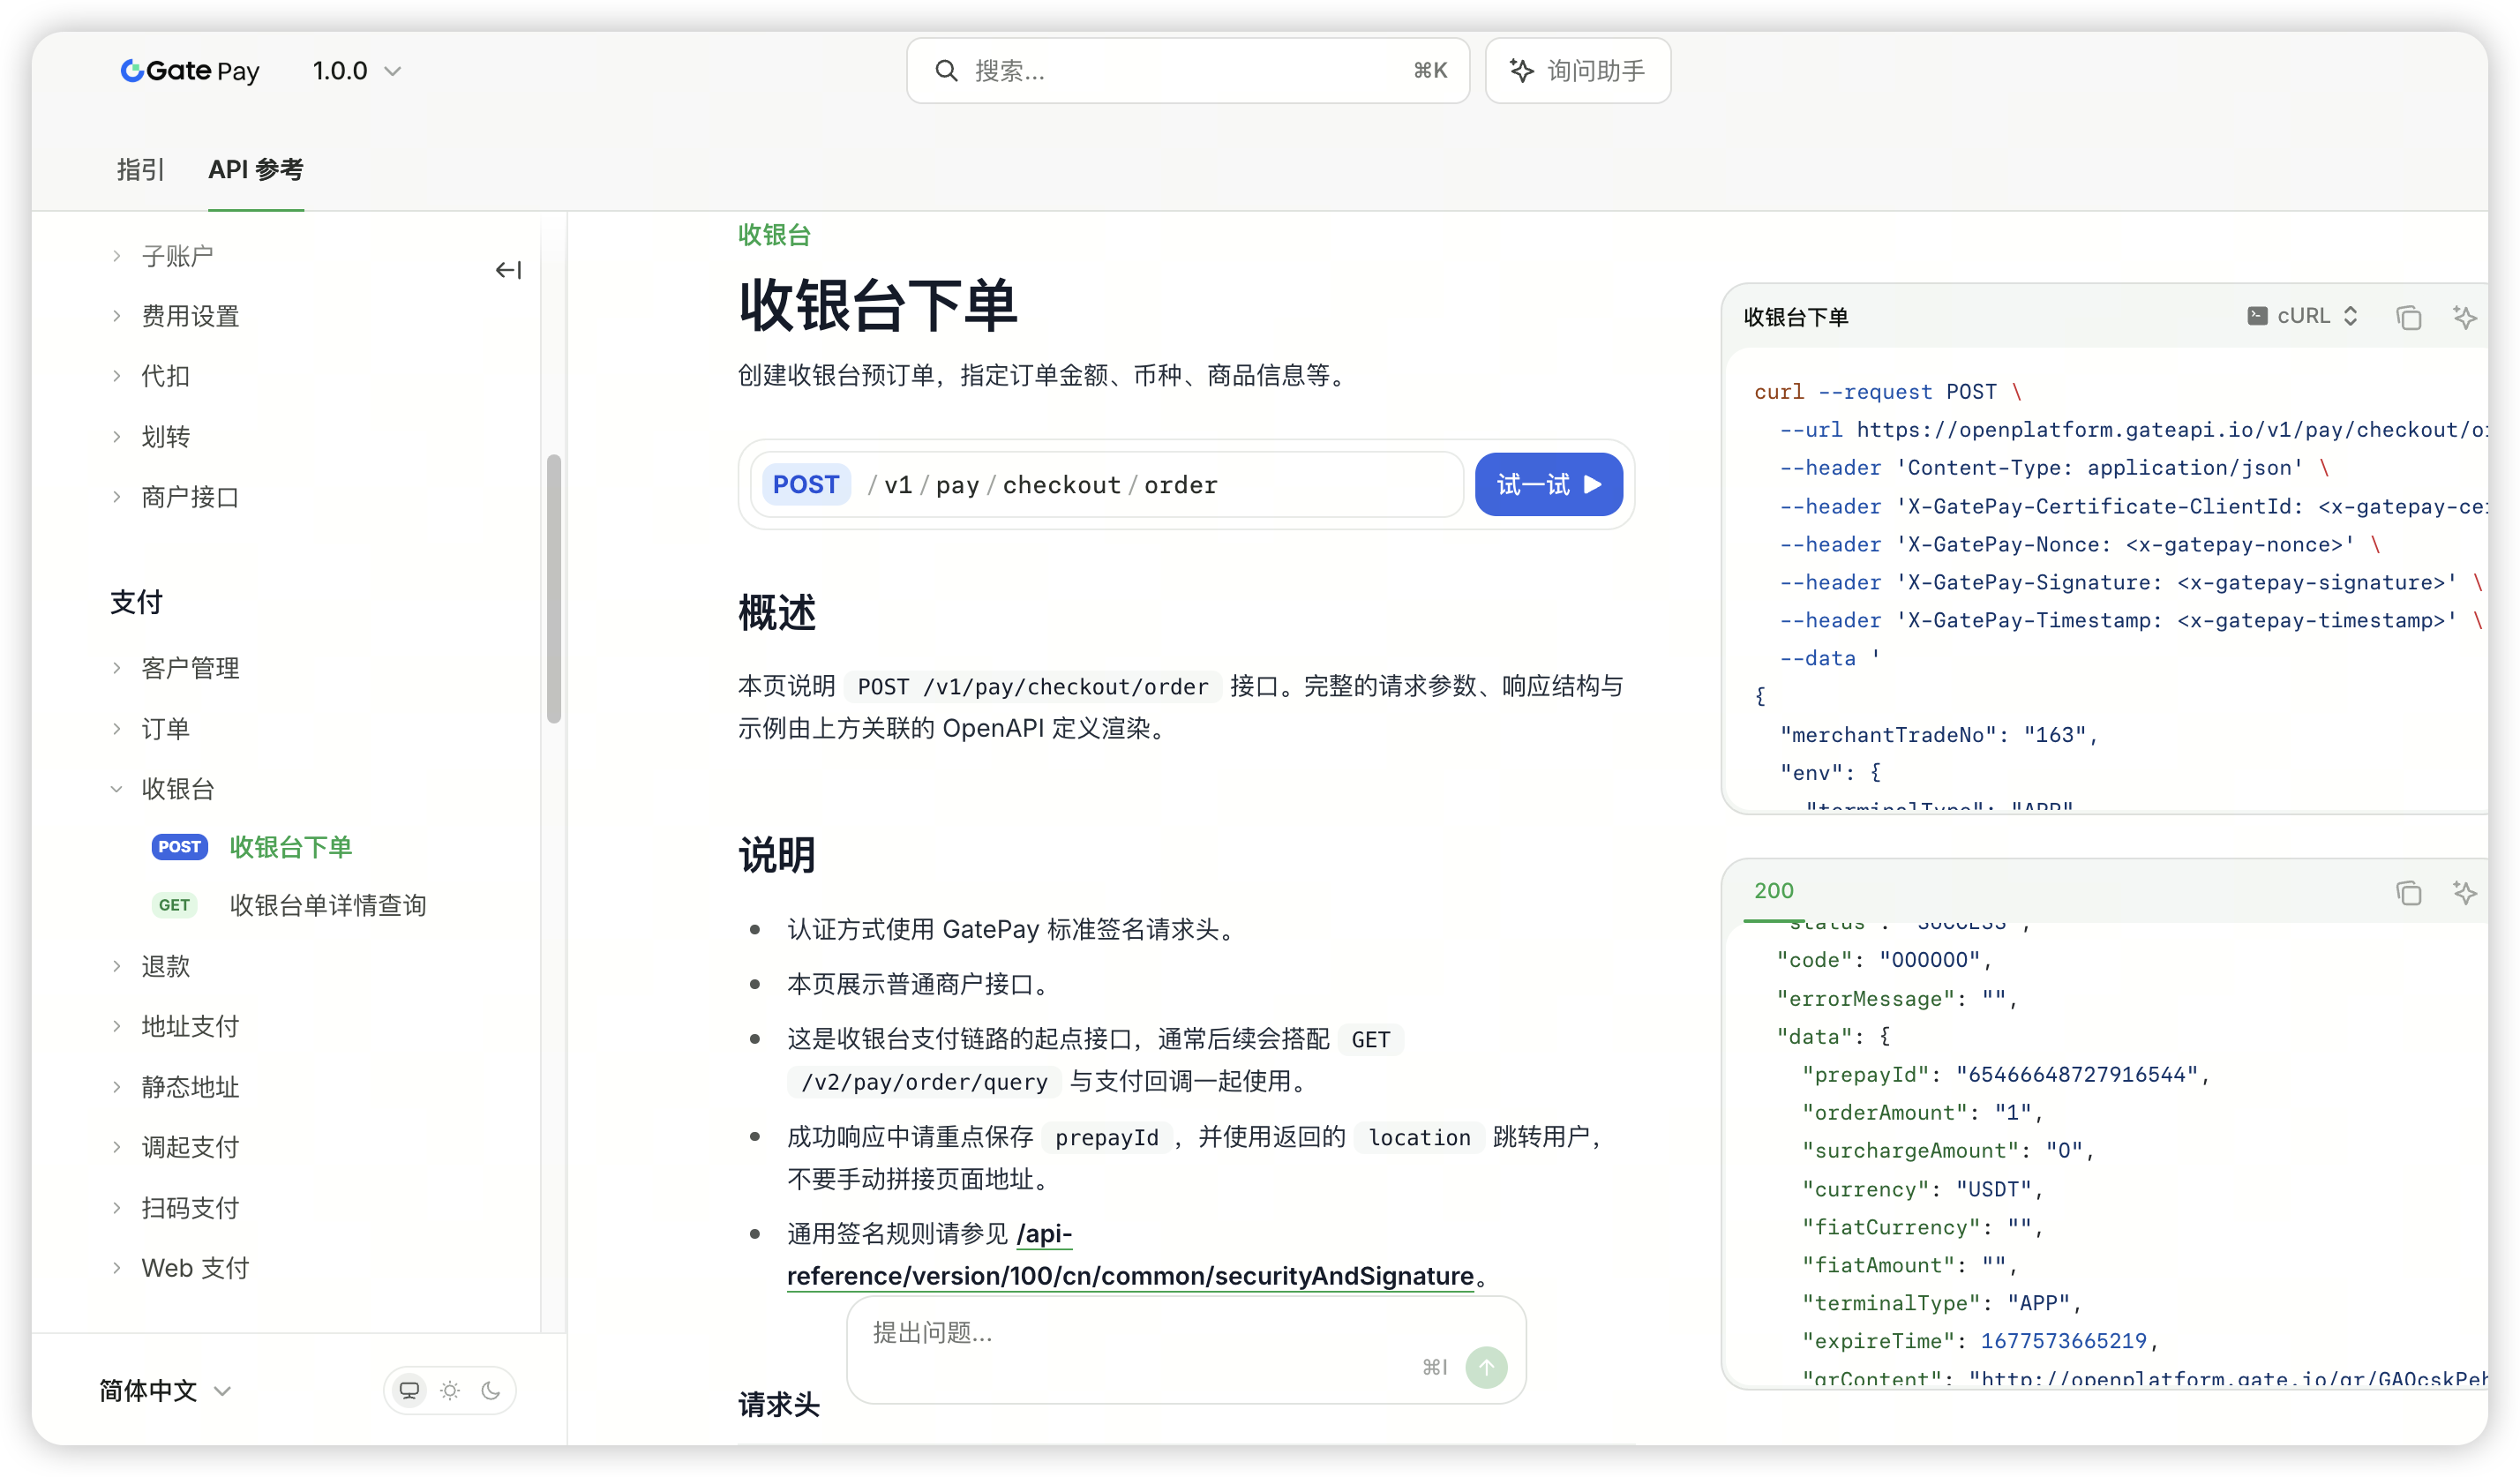Viewport: 2520px width, 1477px height.
Task: Select the 200 response tab
Action: click(1773, 891)
